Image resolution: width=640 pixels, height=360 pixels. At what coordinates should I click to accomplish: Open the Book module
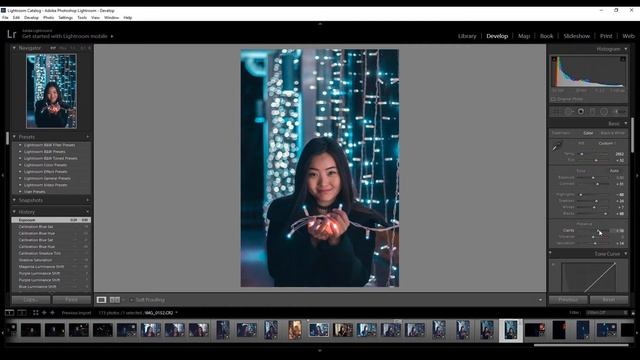pos(547,36)
